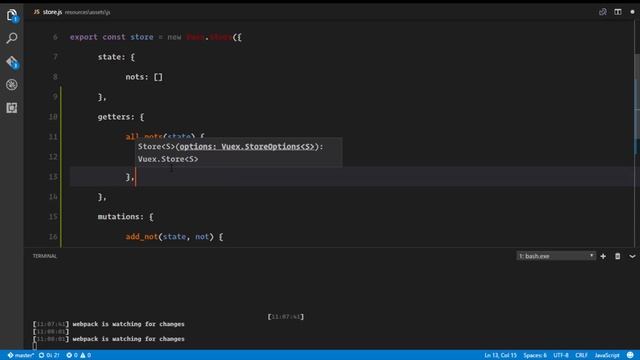This screenshot has width=640, height=360.
Task: Click 'export const store' text on line 6
Action: tap(111, 37)
